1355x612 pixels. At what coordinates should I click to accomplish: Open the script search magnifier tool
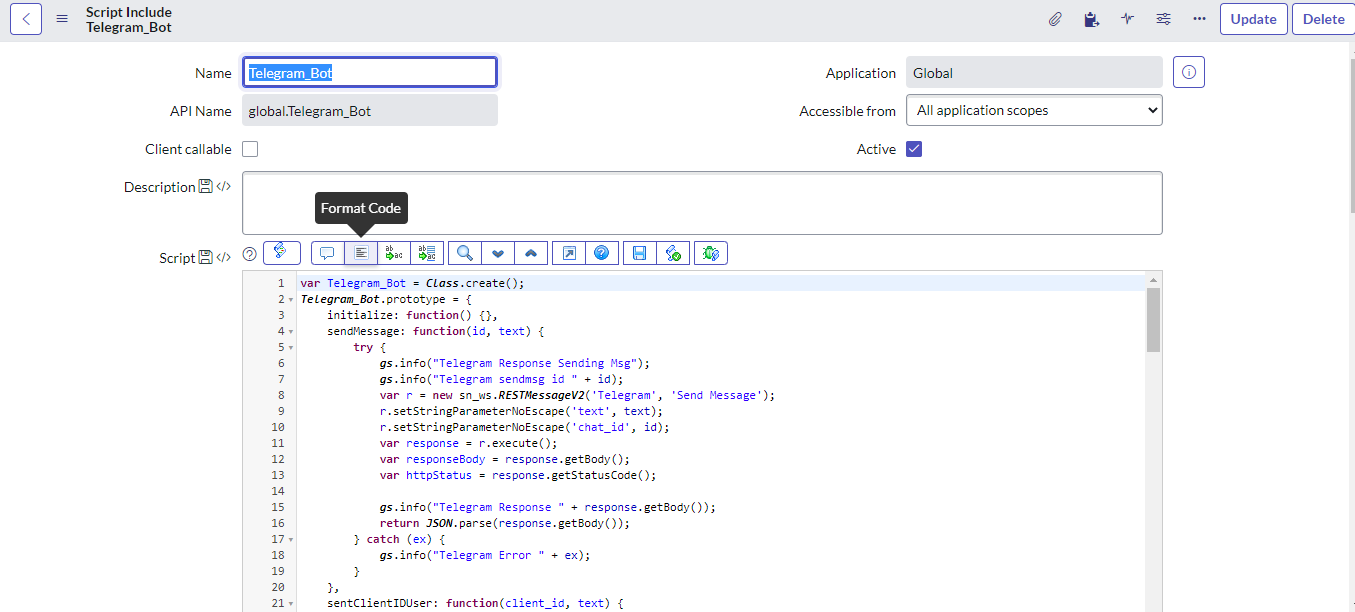click(464, 253)
